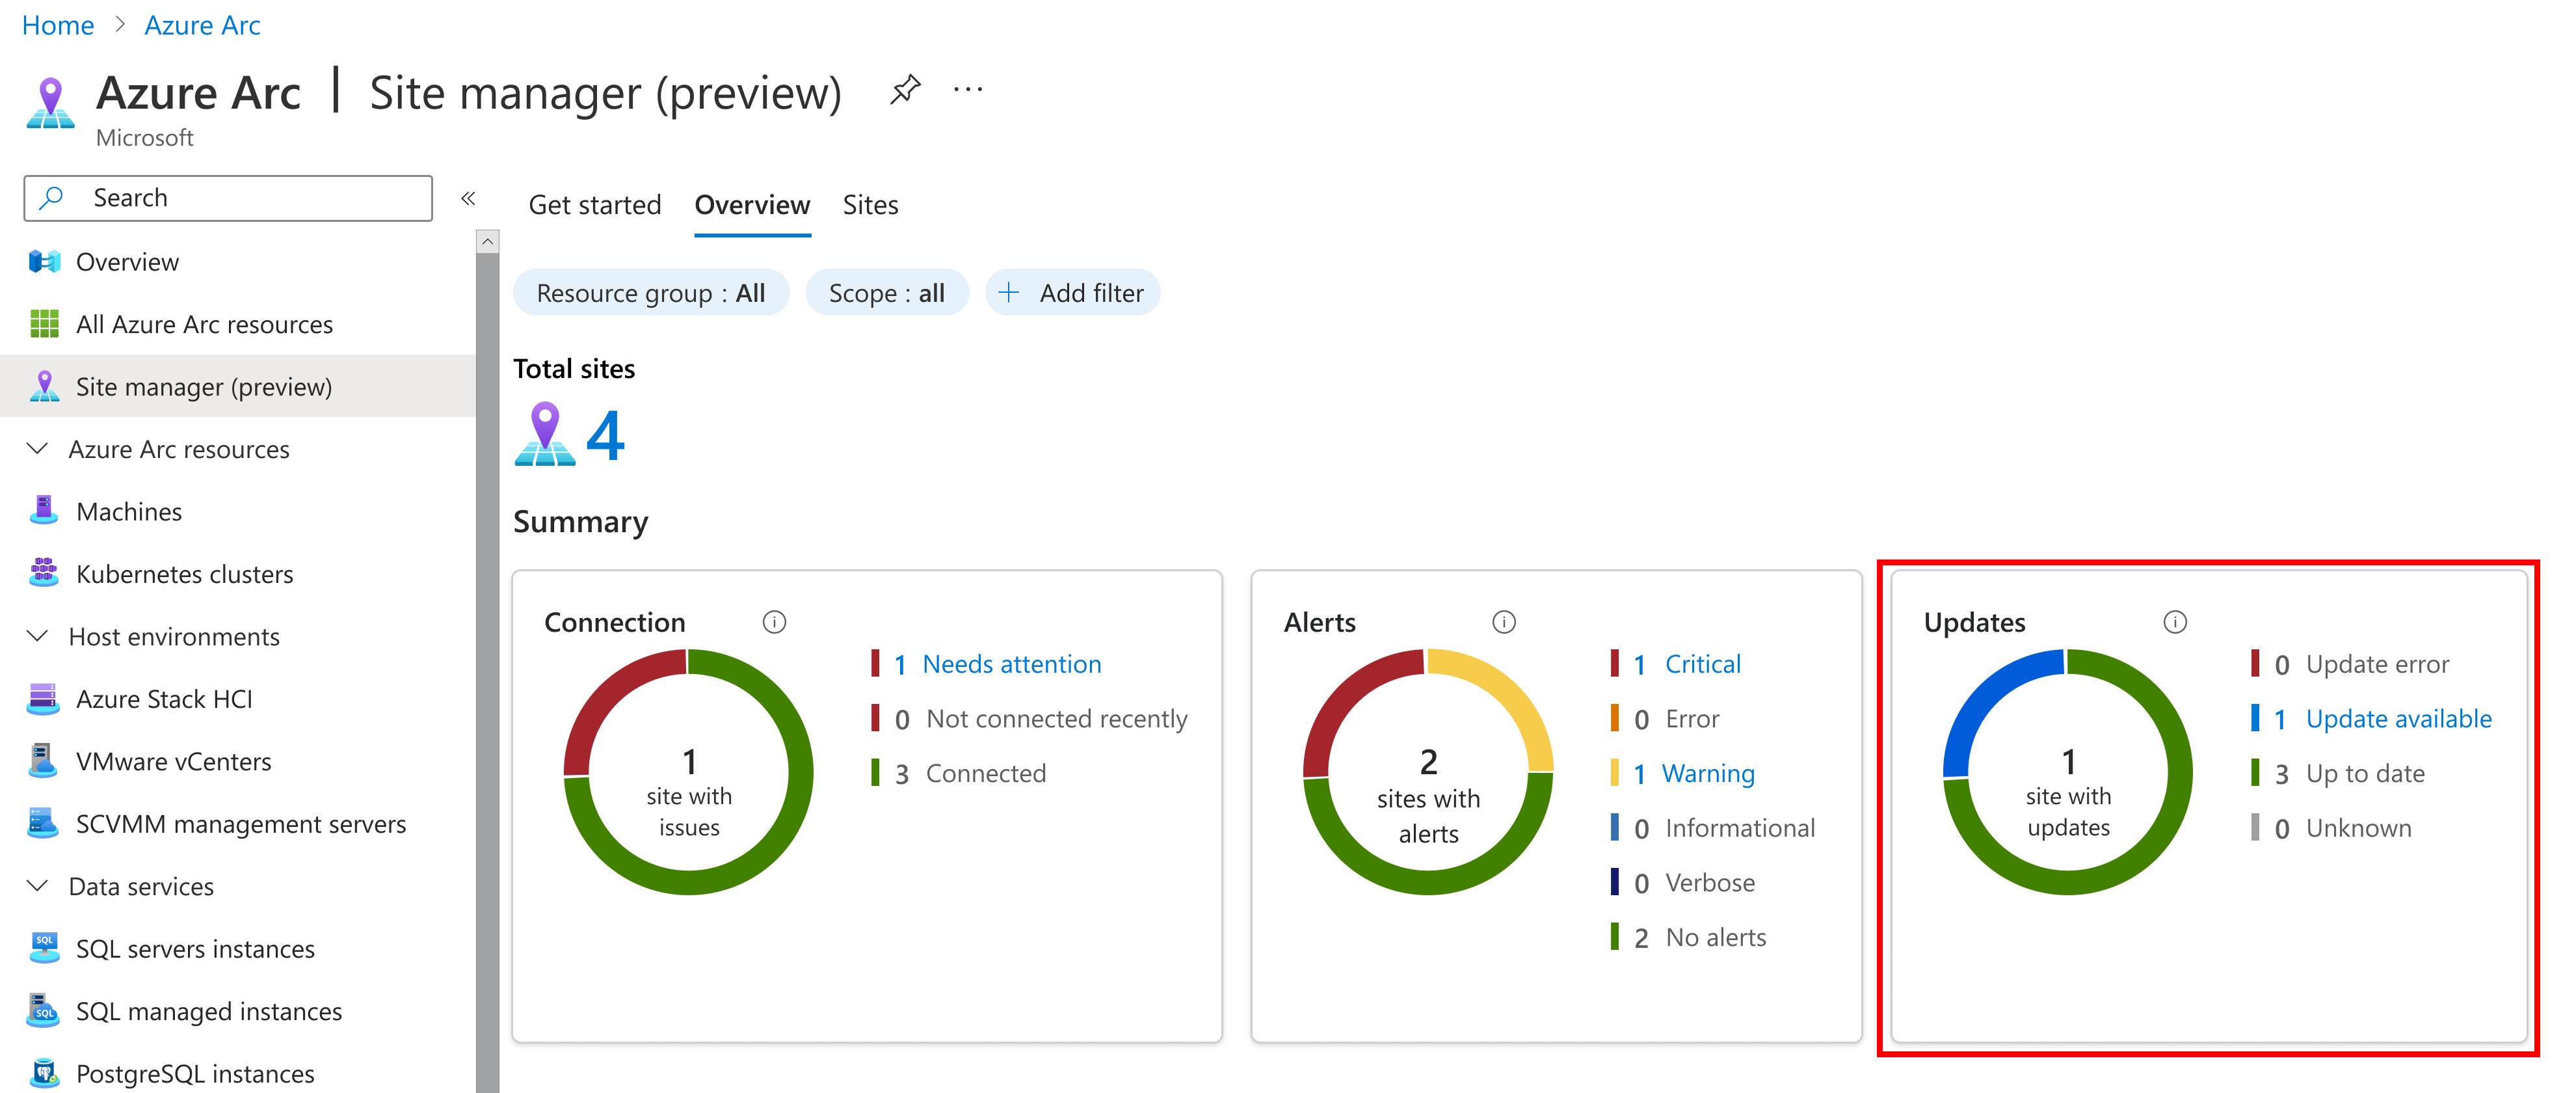Switch to the Get started tab
Image resolution: width=2576 pixels, height=1093 pixels.
coord(594,205)
